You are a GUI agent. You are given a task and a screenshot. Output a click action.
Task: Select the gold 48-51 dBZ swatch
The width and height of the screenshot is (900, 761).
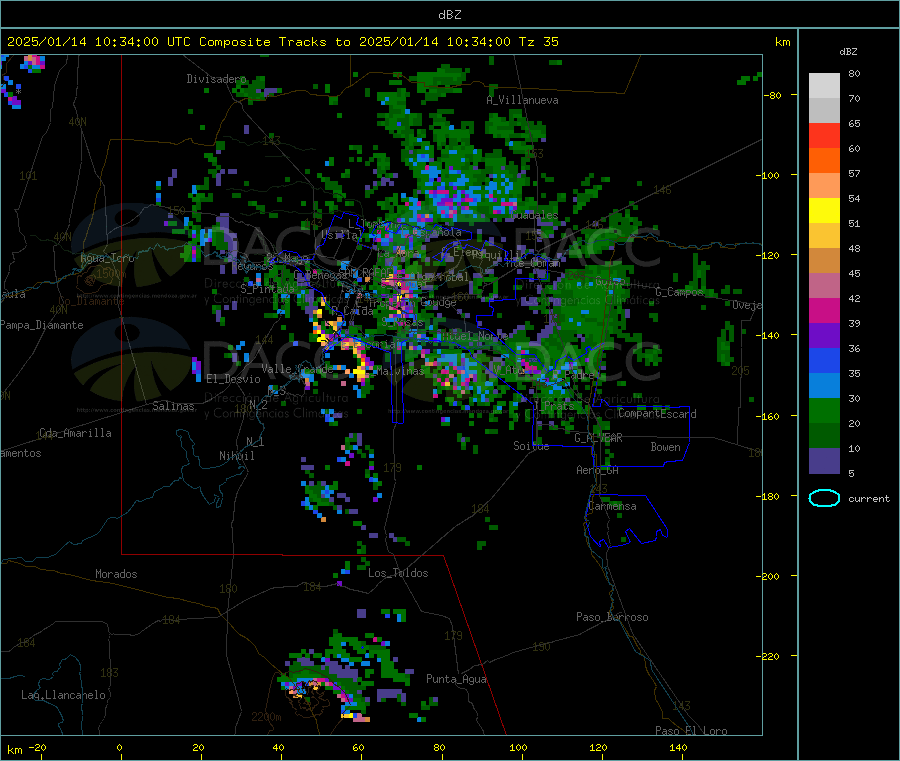(x=824, y=236)
